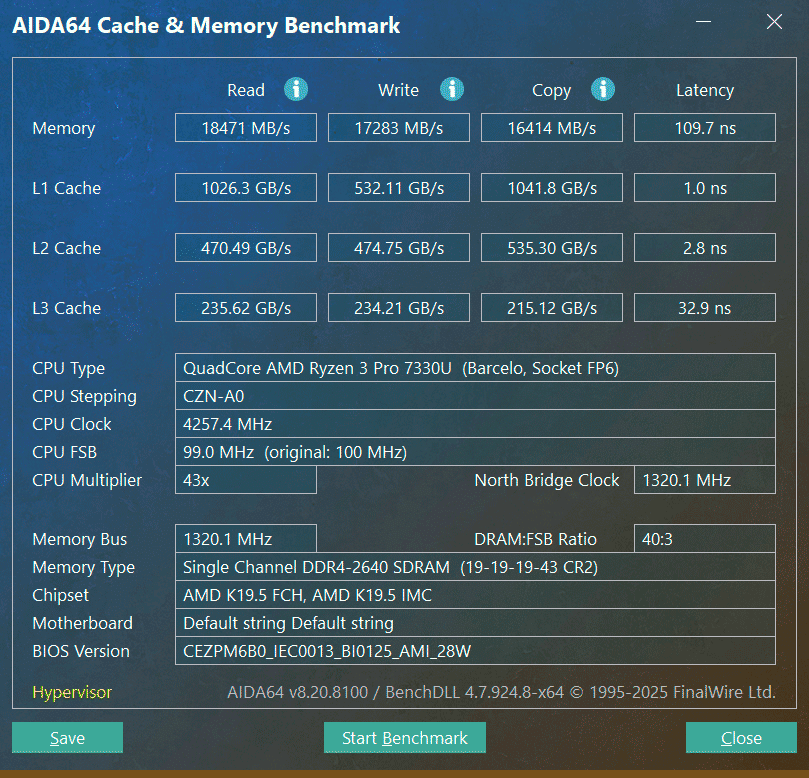Select L3 Cache copy 215.12 GB/s
The height and width of the screenshot is (778, 809).
click(552, 307)
